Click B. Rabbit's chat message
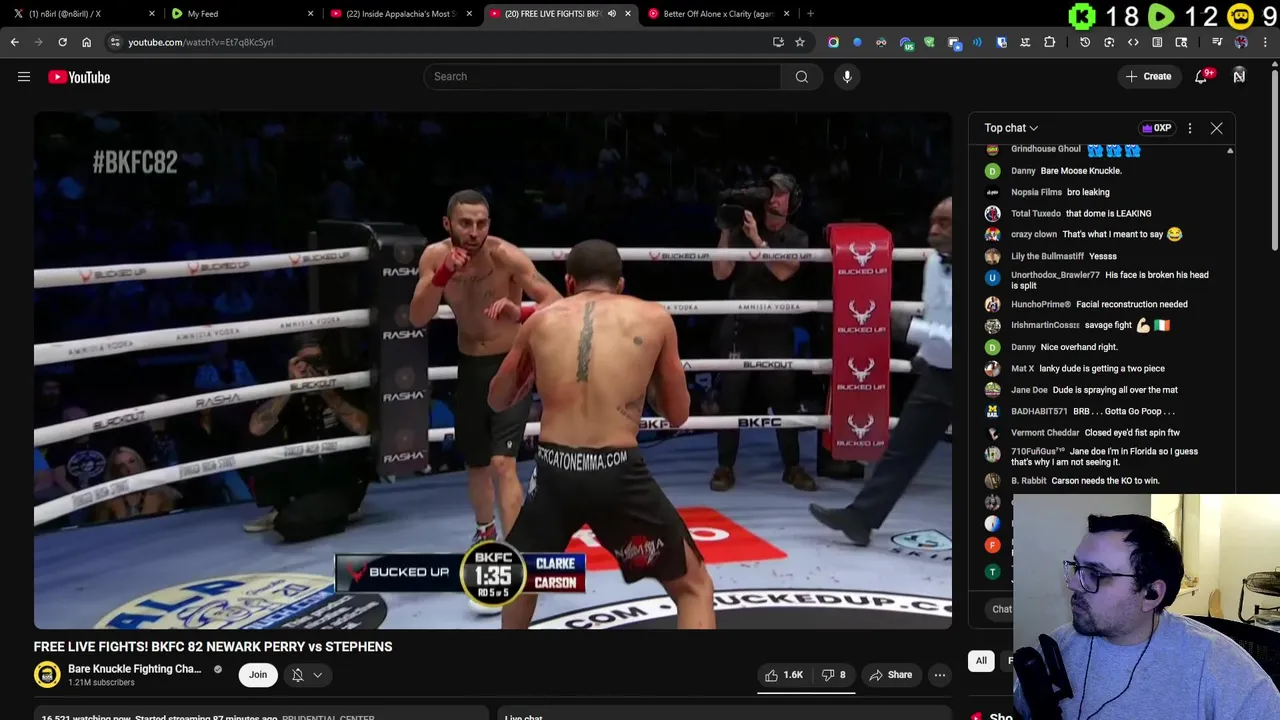 pyautogui.click(x=1105, y=481)
